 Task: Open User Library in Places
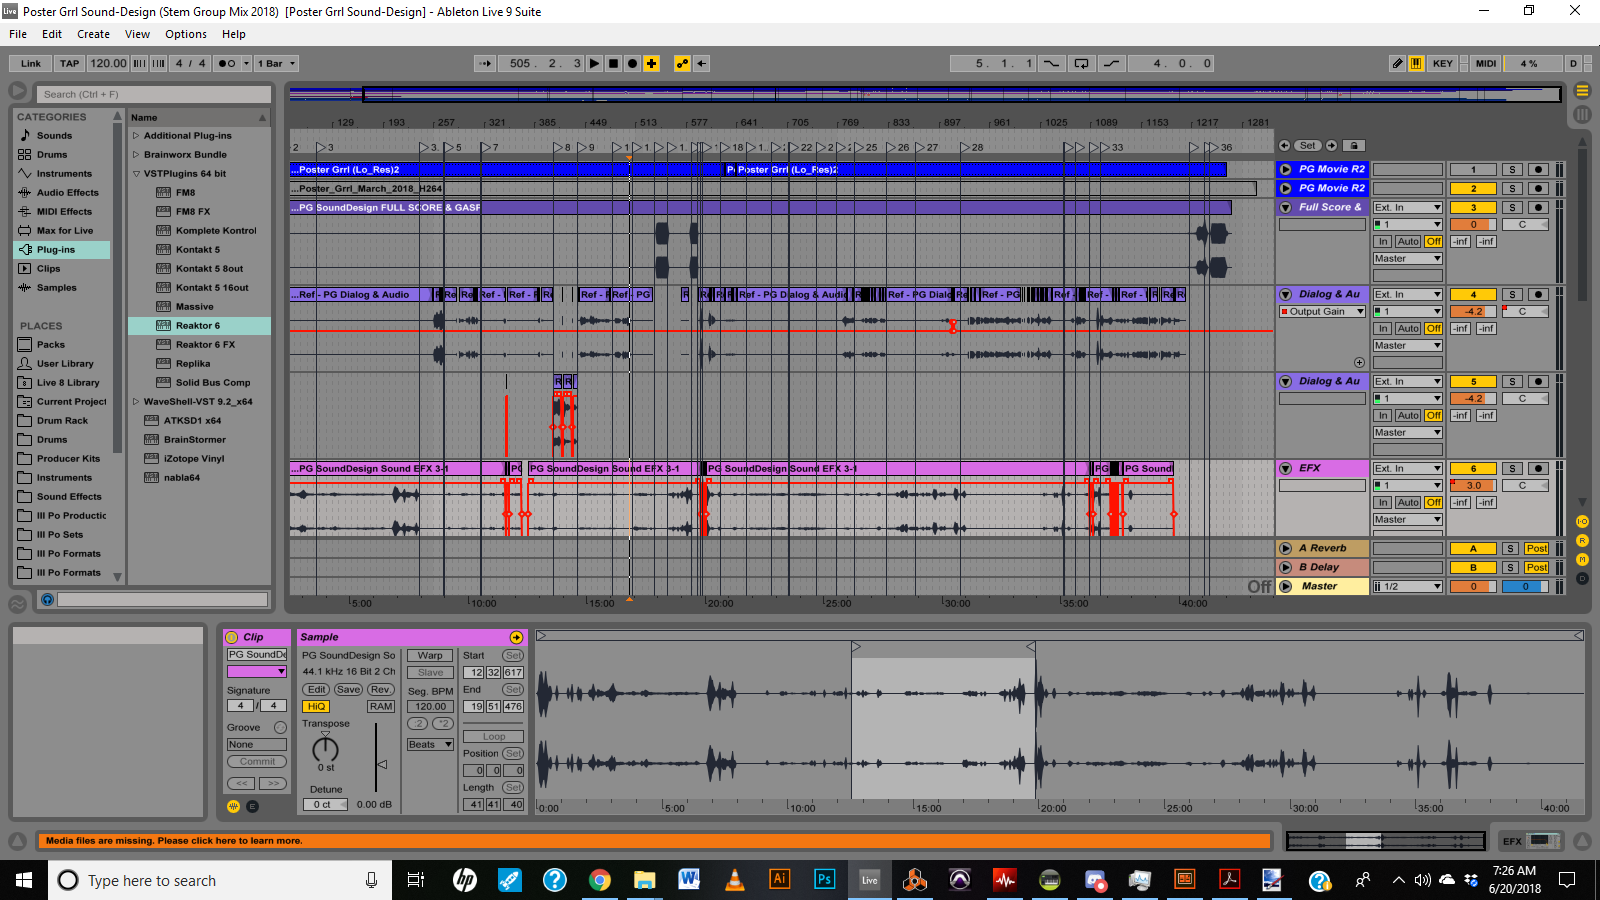coord(65,364)
